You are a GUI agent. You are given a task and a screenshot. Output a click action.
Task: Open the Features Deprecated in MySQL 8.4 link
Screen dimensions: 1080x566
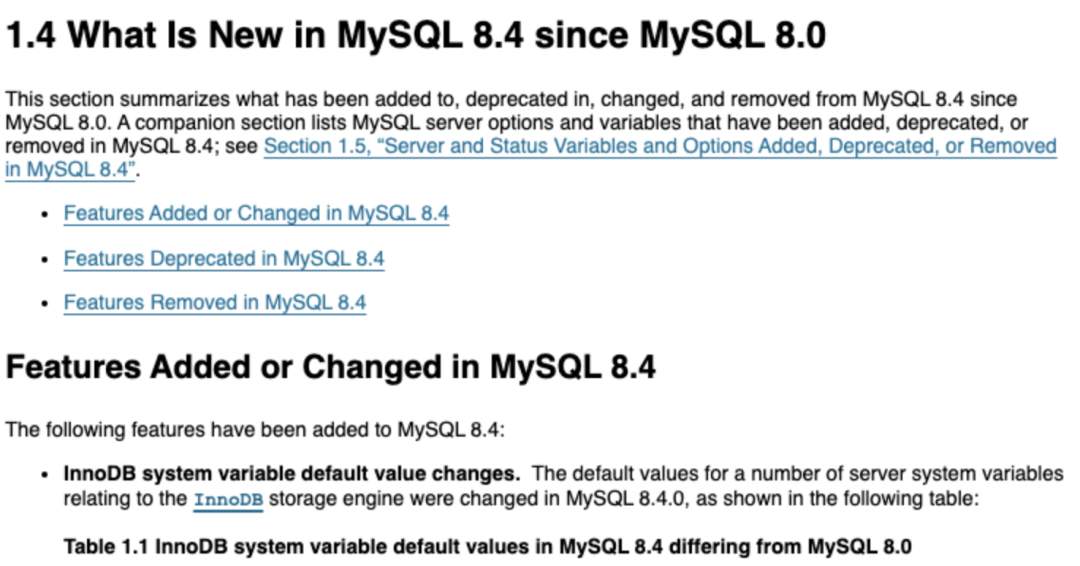tap(224, 258)
